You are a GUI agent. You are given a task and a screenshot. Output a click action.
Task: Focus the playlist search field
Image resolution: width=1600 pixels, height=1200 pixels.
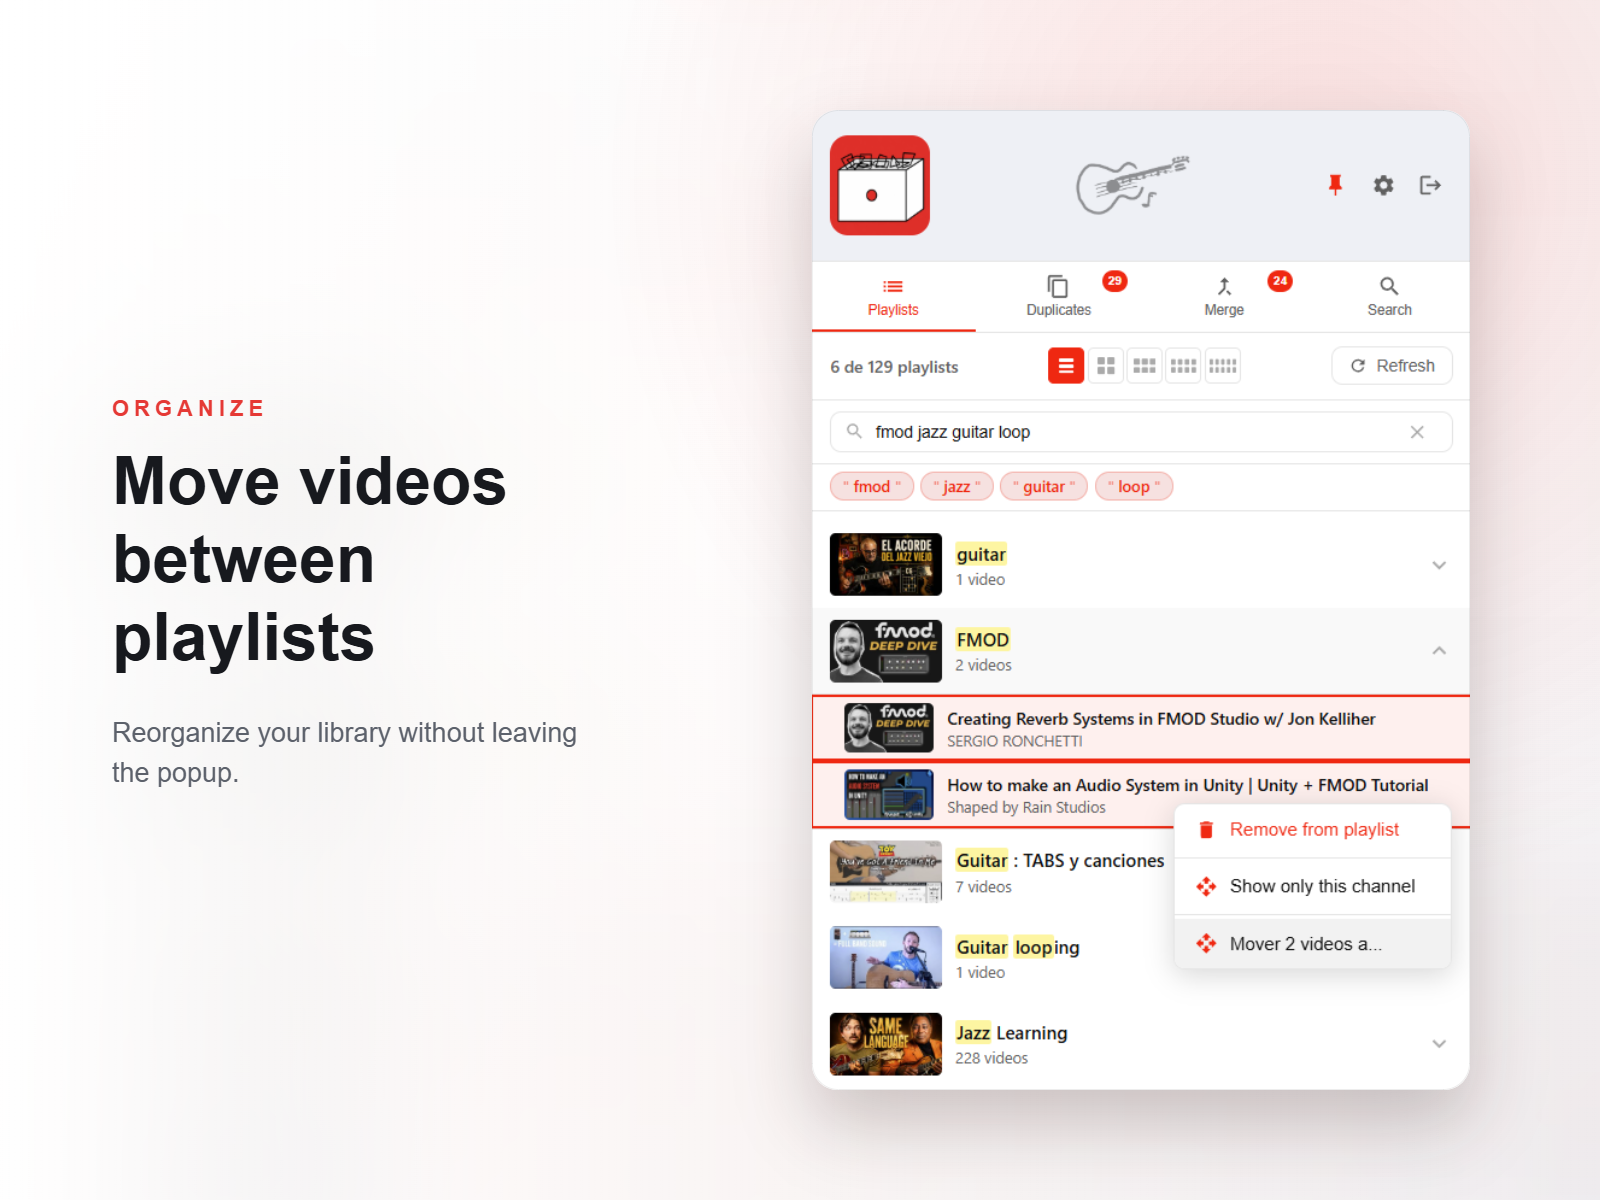[x=1141, y=432]
